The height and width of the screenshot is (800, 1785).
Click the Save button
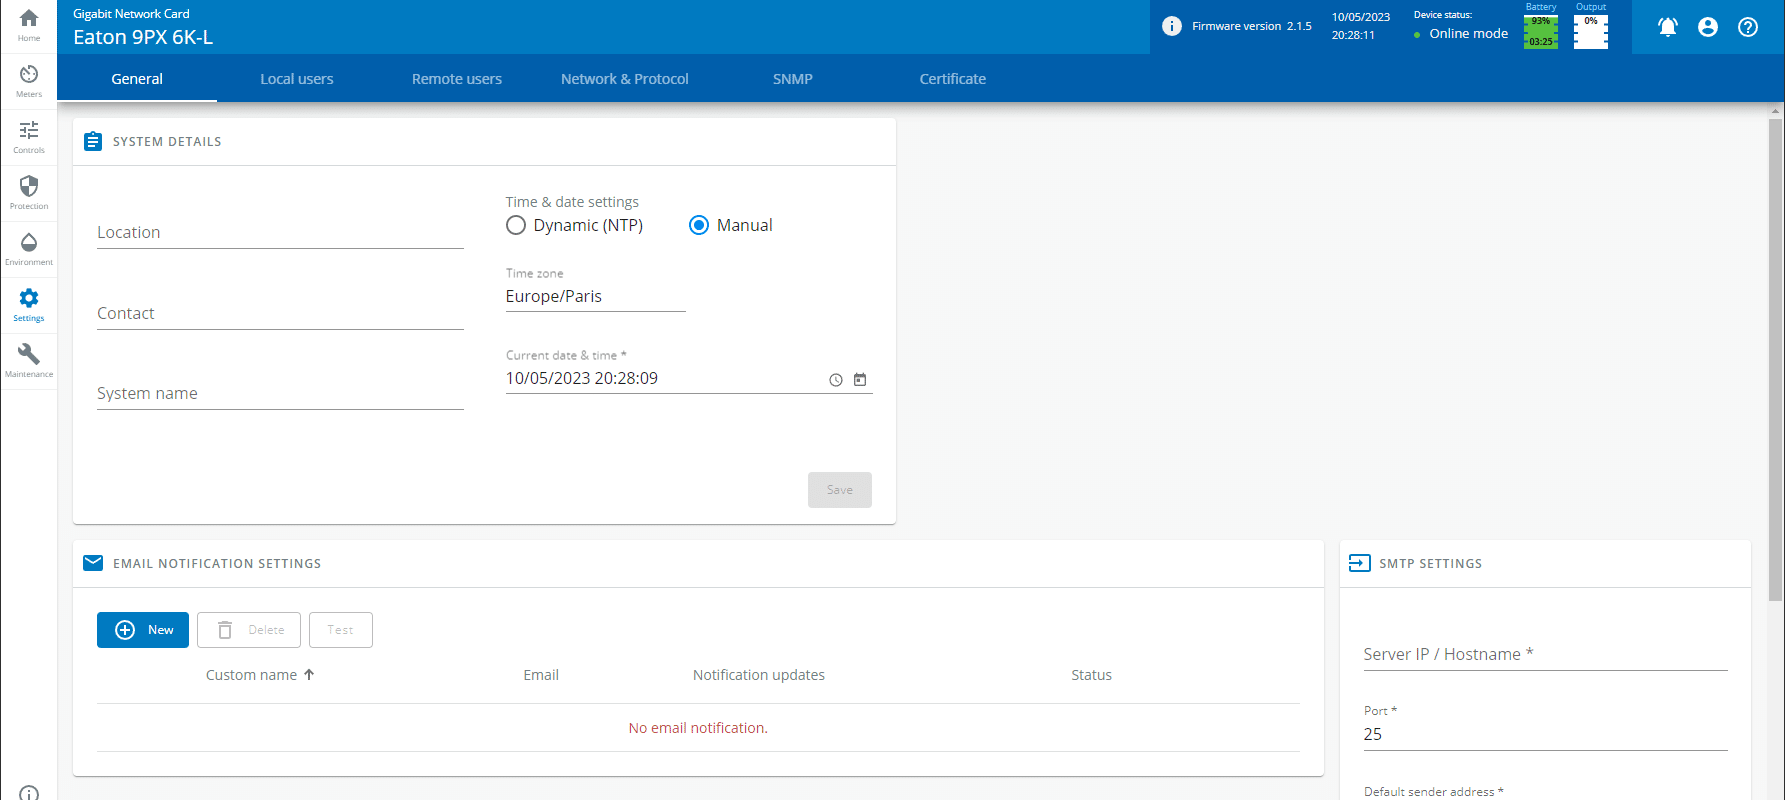[840, 490]
